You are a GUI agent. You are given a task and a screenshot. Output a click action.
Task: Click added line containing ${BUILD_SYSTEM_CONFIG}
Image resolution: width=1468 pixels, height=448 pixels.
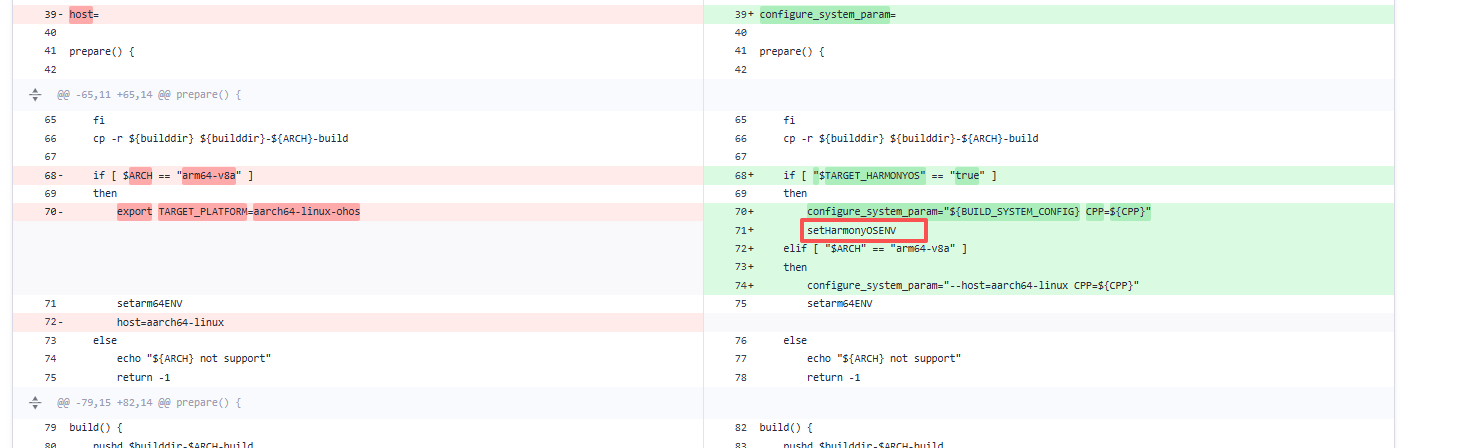(x=1049, y=212)
